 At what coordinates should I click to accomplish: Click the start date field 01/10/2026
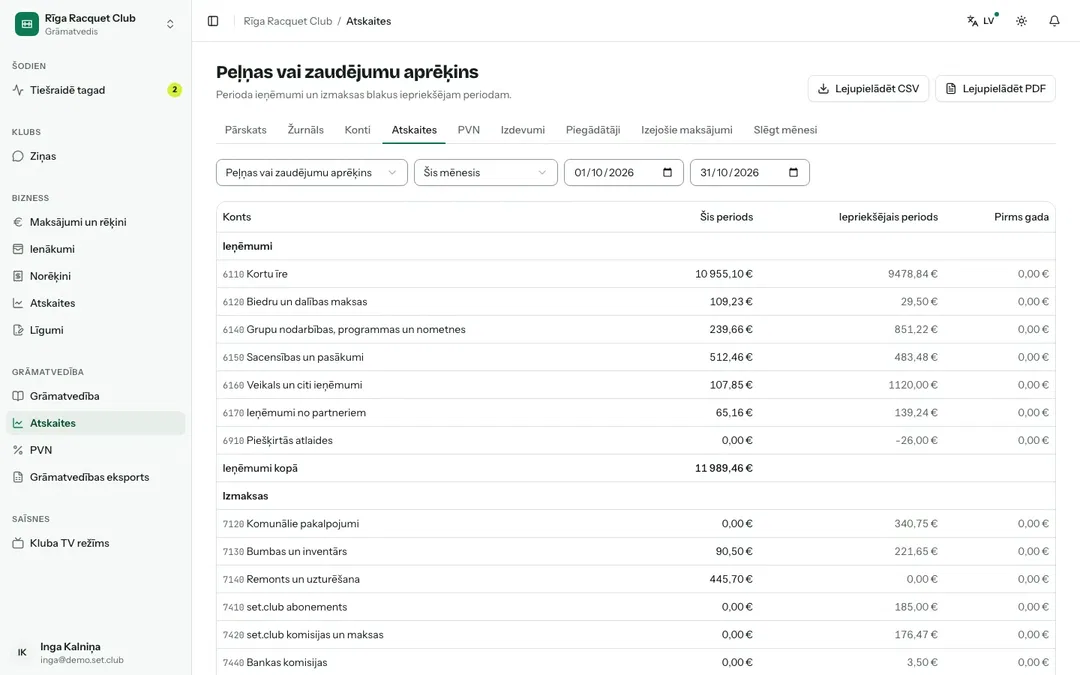point(623,173)
